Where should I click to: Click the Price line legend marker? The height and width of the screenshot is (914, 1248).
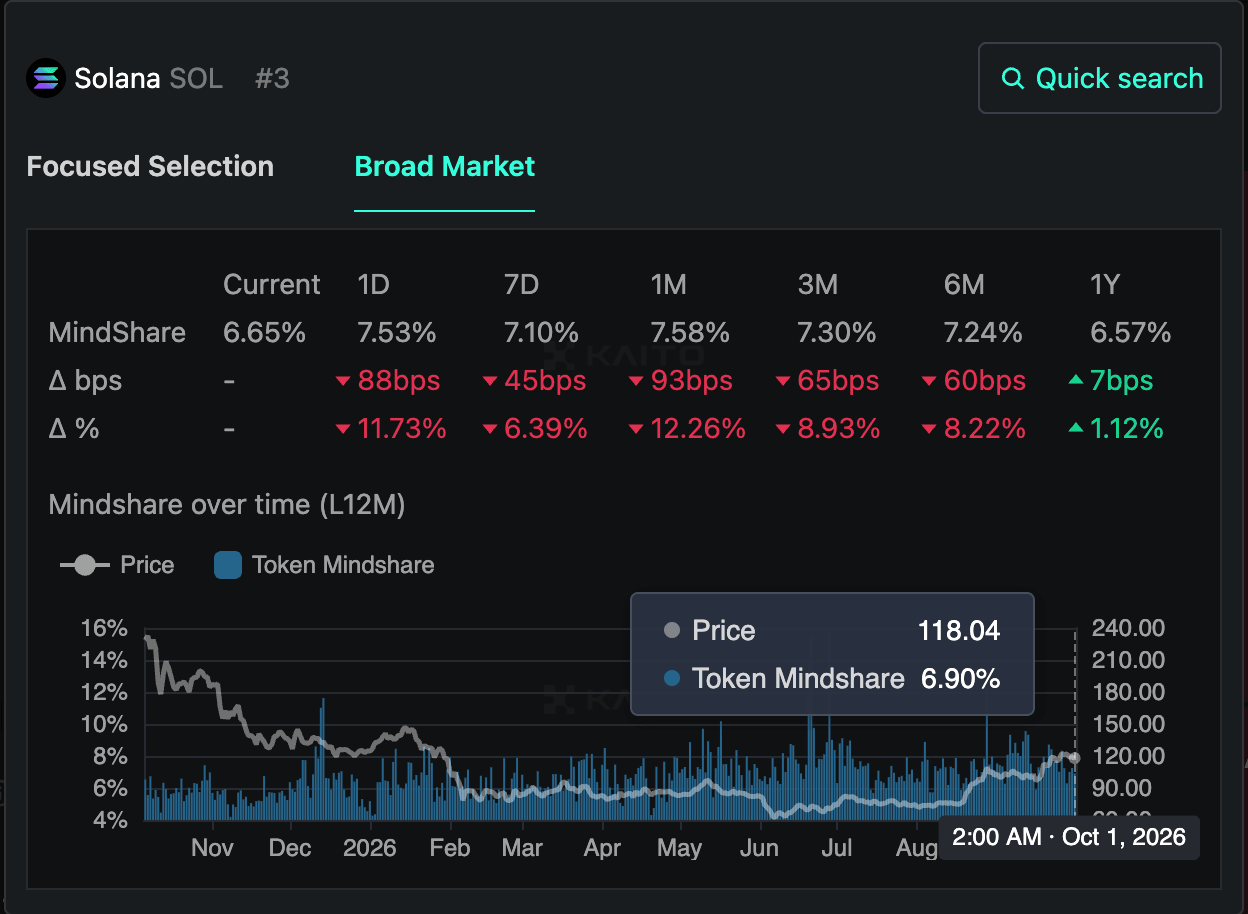pyautogui.click(x=85, y=565)
